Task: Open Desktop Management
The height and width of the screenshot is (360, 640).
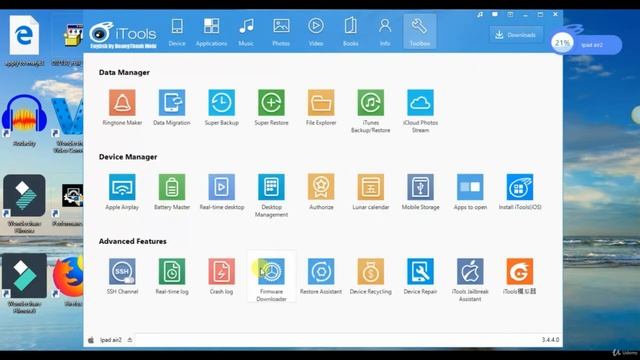Action: tap(271, 187)
